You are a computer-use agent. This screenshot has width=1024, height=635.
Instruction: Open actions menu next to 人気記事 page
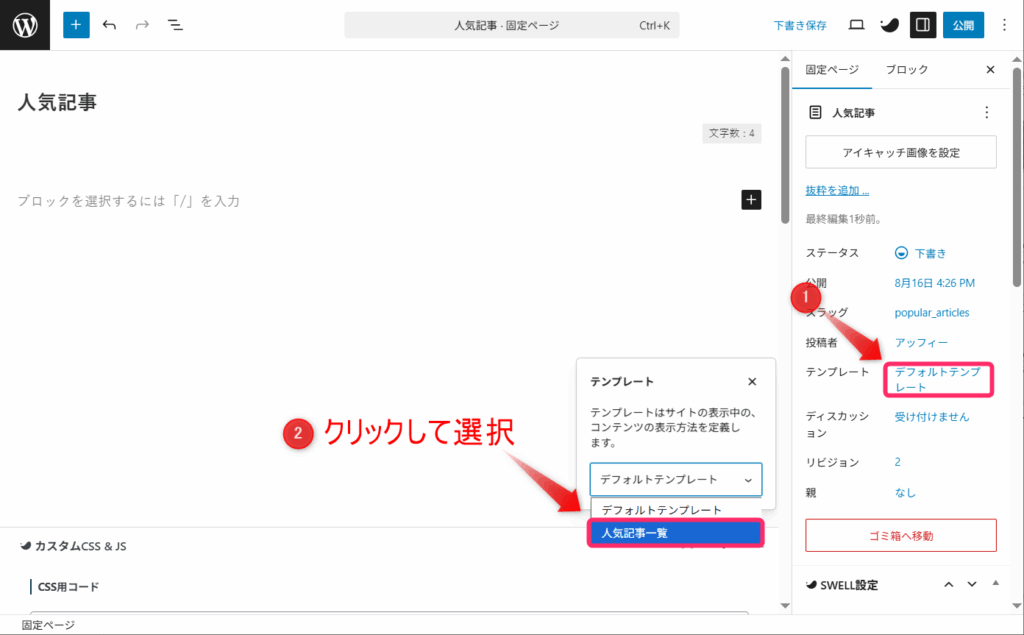987,112
